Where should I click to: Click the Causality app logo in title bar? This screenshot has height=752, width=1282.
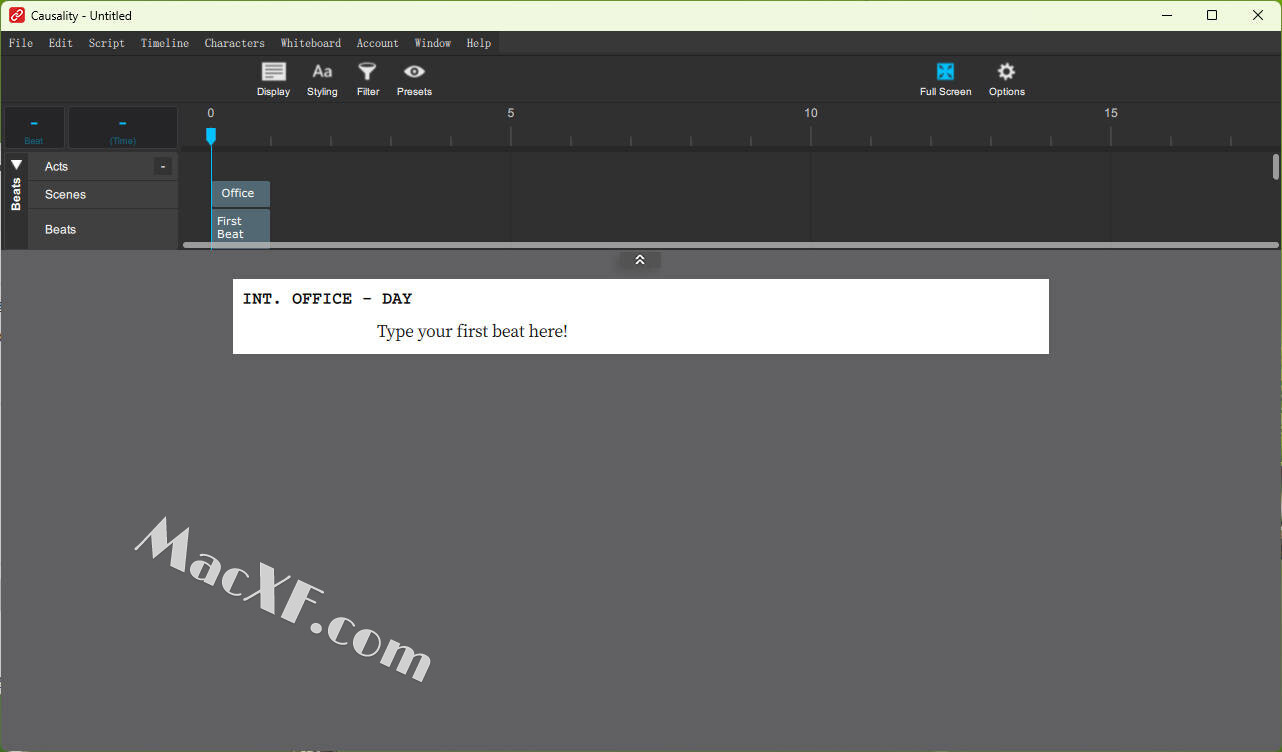pos(16,15)
